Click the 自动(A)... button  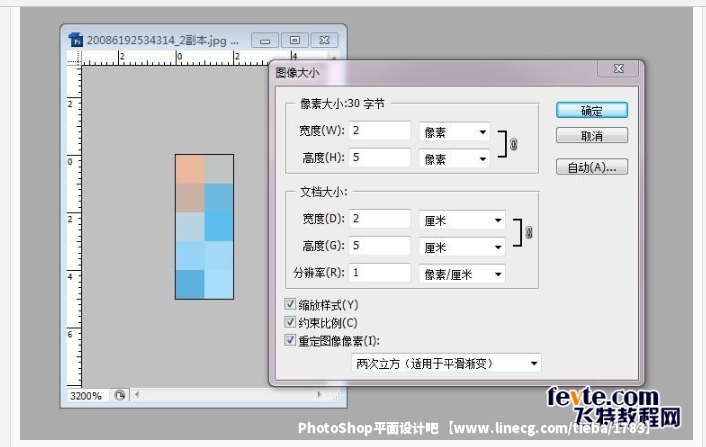(x=592, y=167)
